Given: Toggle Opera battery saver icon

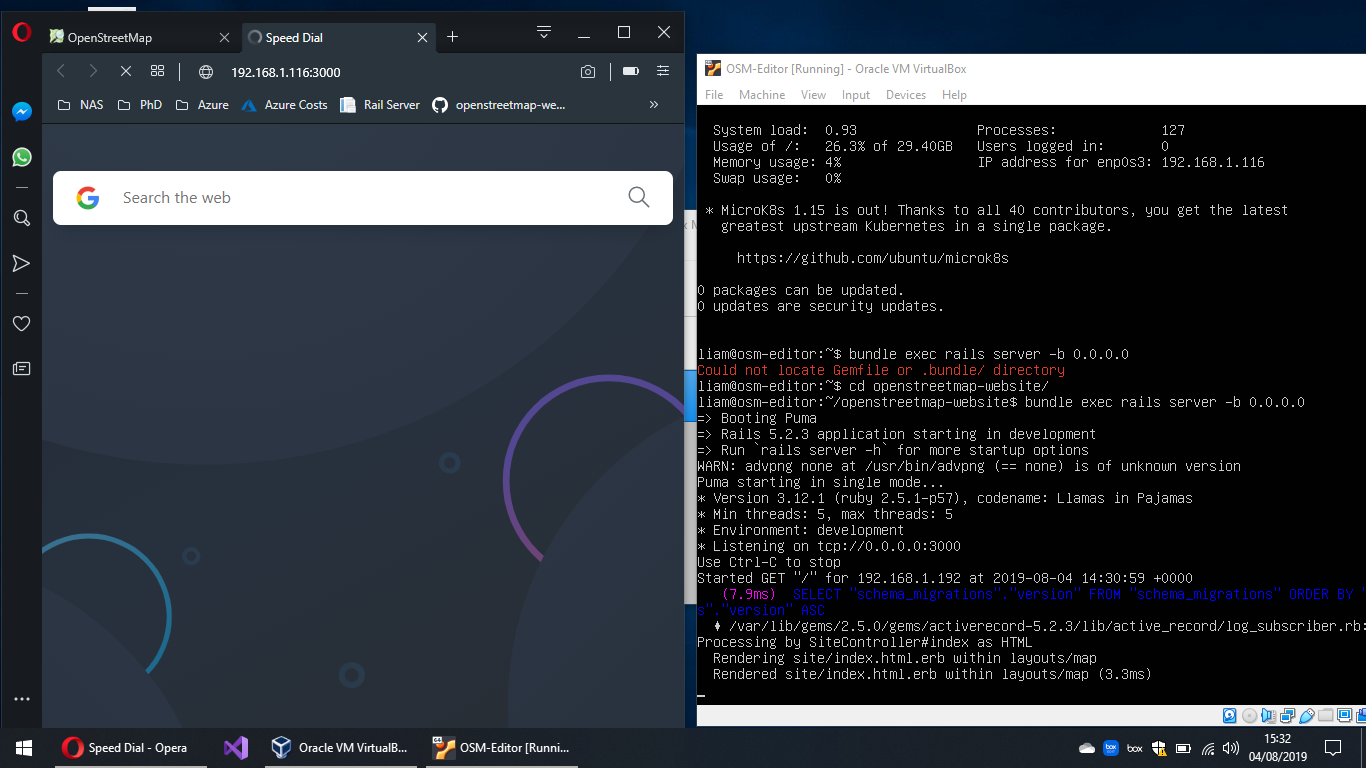Looking at the screenshot, I should tap(630, 71).
